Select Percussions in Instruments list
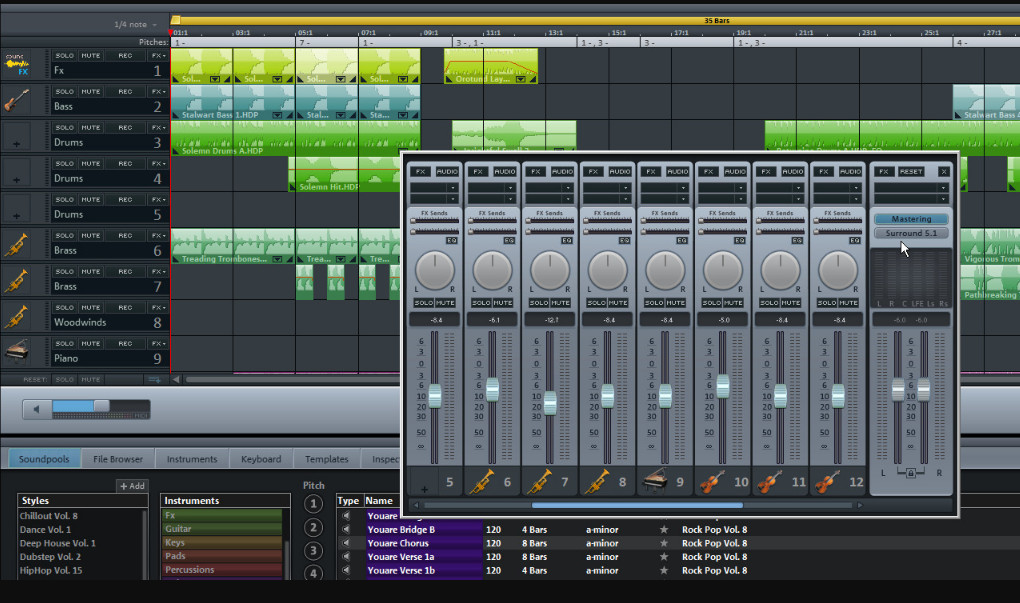The width and height of the screenshot is (1020, 603). [x=221, y=570]
